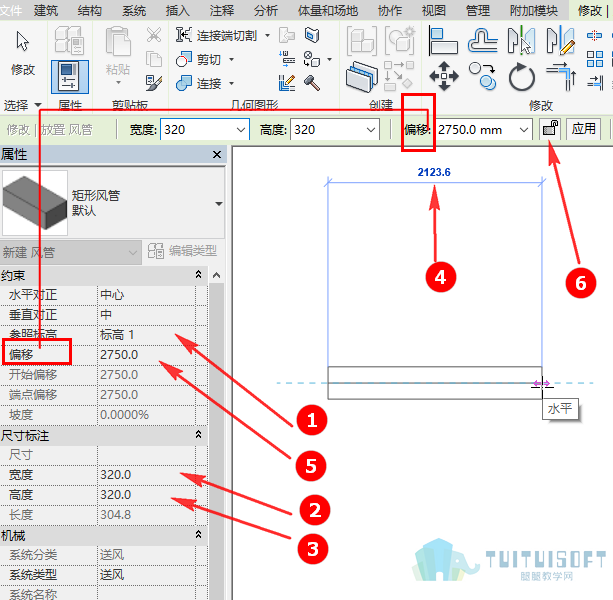The height and width of the screenshot is (600, 613).
Task: Click the 应用 apply button
Action: click(583, 129)
